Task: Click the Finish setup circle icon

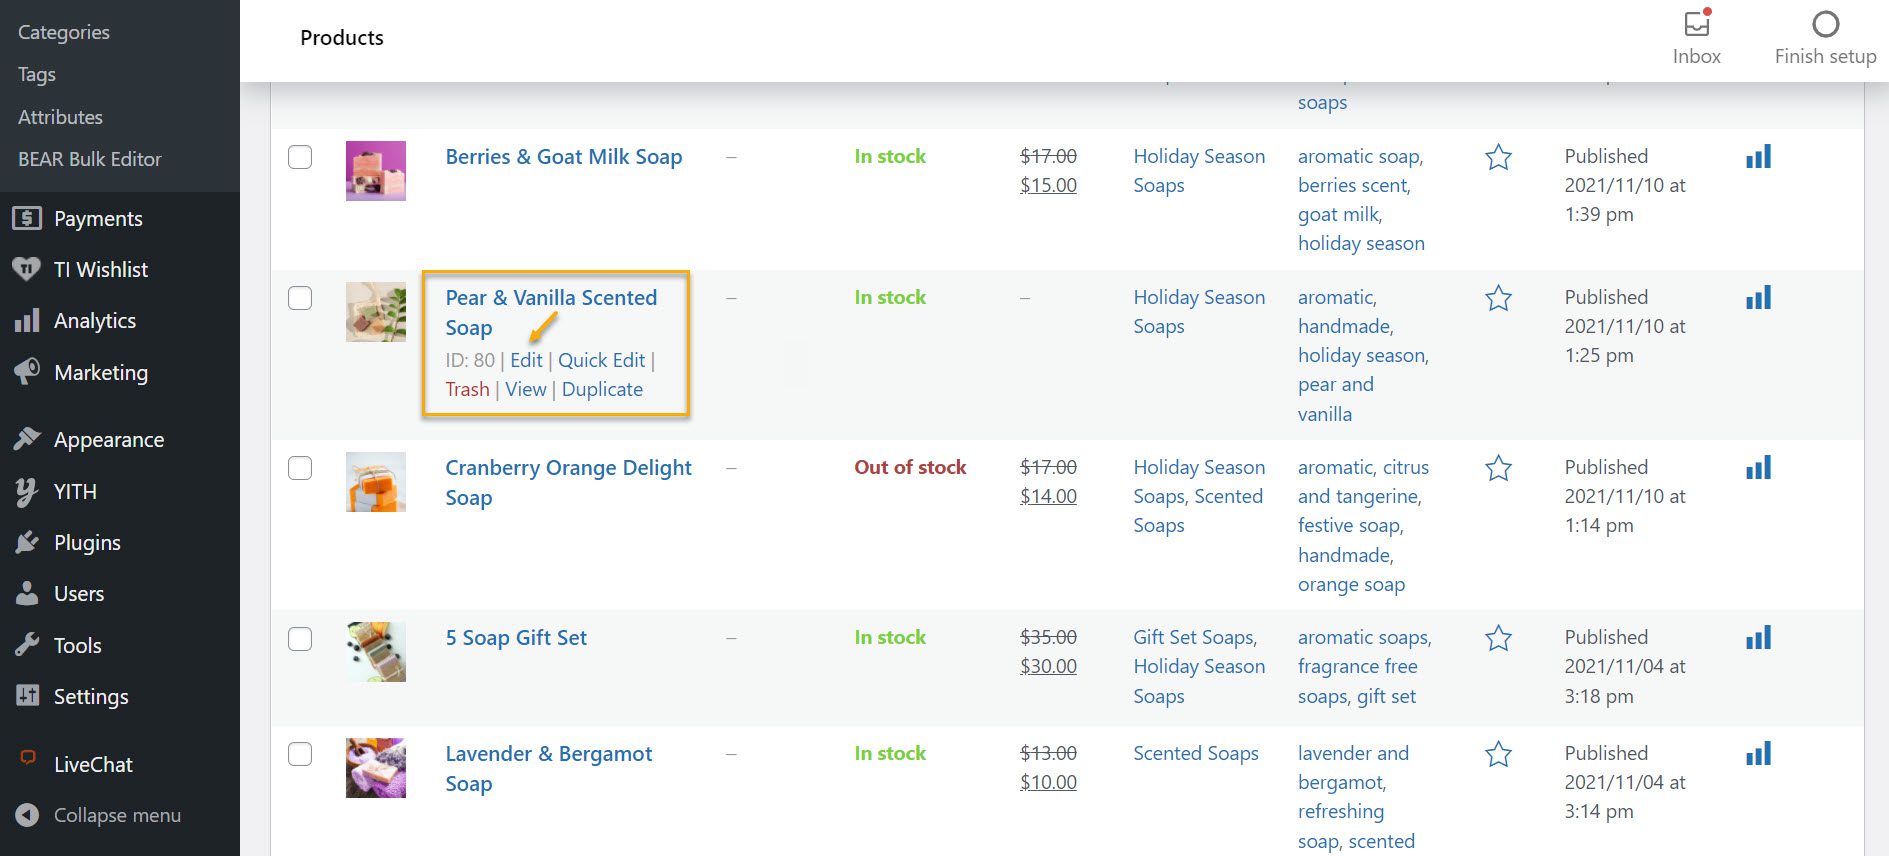Action: (x=1825, y=24)
